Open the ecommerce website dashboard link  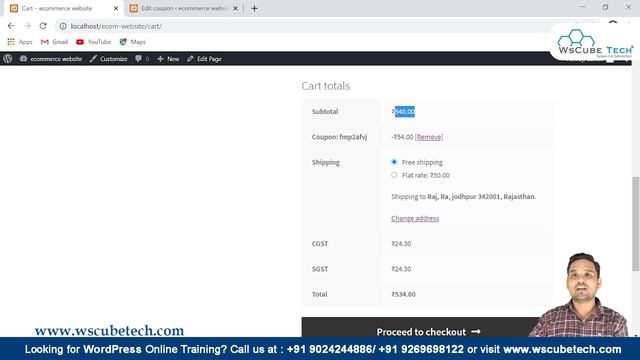tap(51, 59)
